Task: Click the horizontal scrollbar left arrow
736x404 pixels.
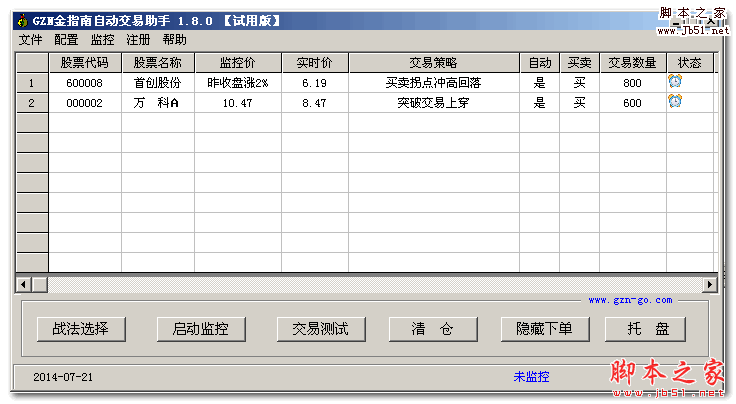Action: (23, 284)
